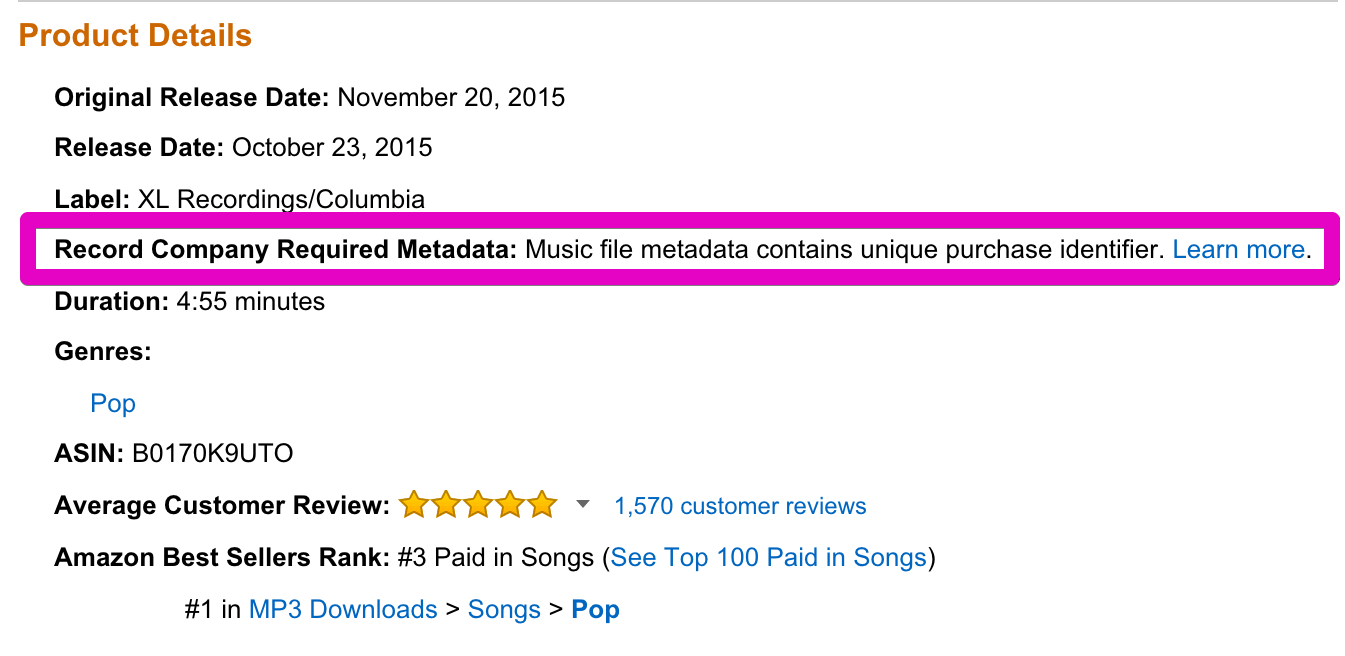Open See Top 100 Paid in Songs

pos(768,557)
